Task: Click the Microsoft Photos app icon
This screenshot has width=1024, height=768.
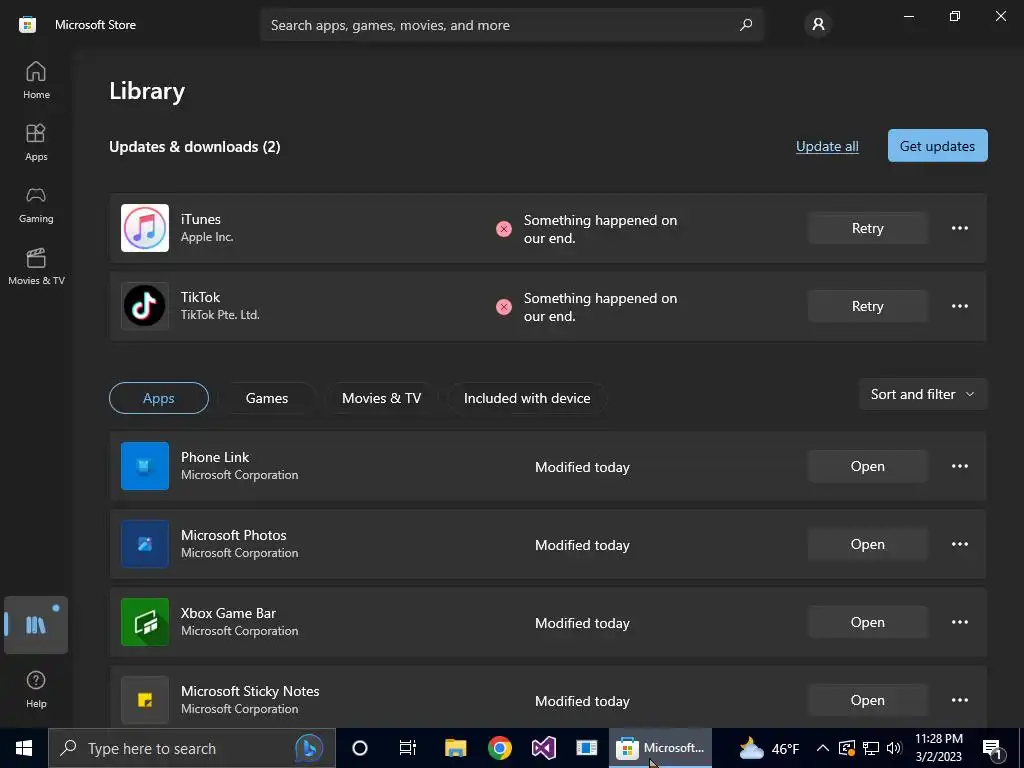Action: click(145, 544)
